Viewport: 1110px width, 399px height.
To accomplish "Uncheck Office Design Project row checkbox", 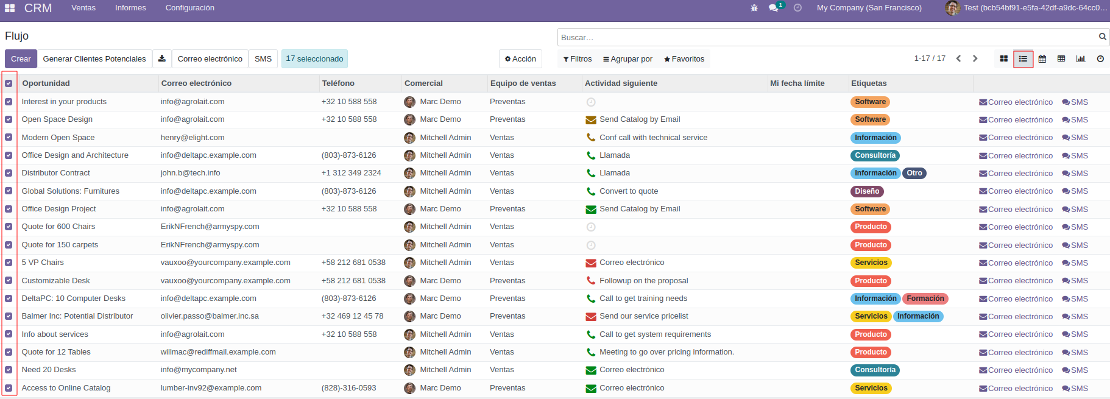I will [8, 209].
